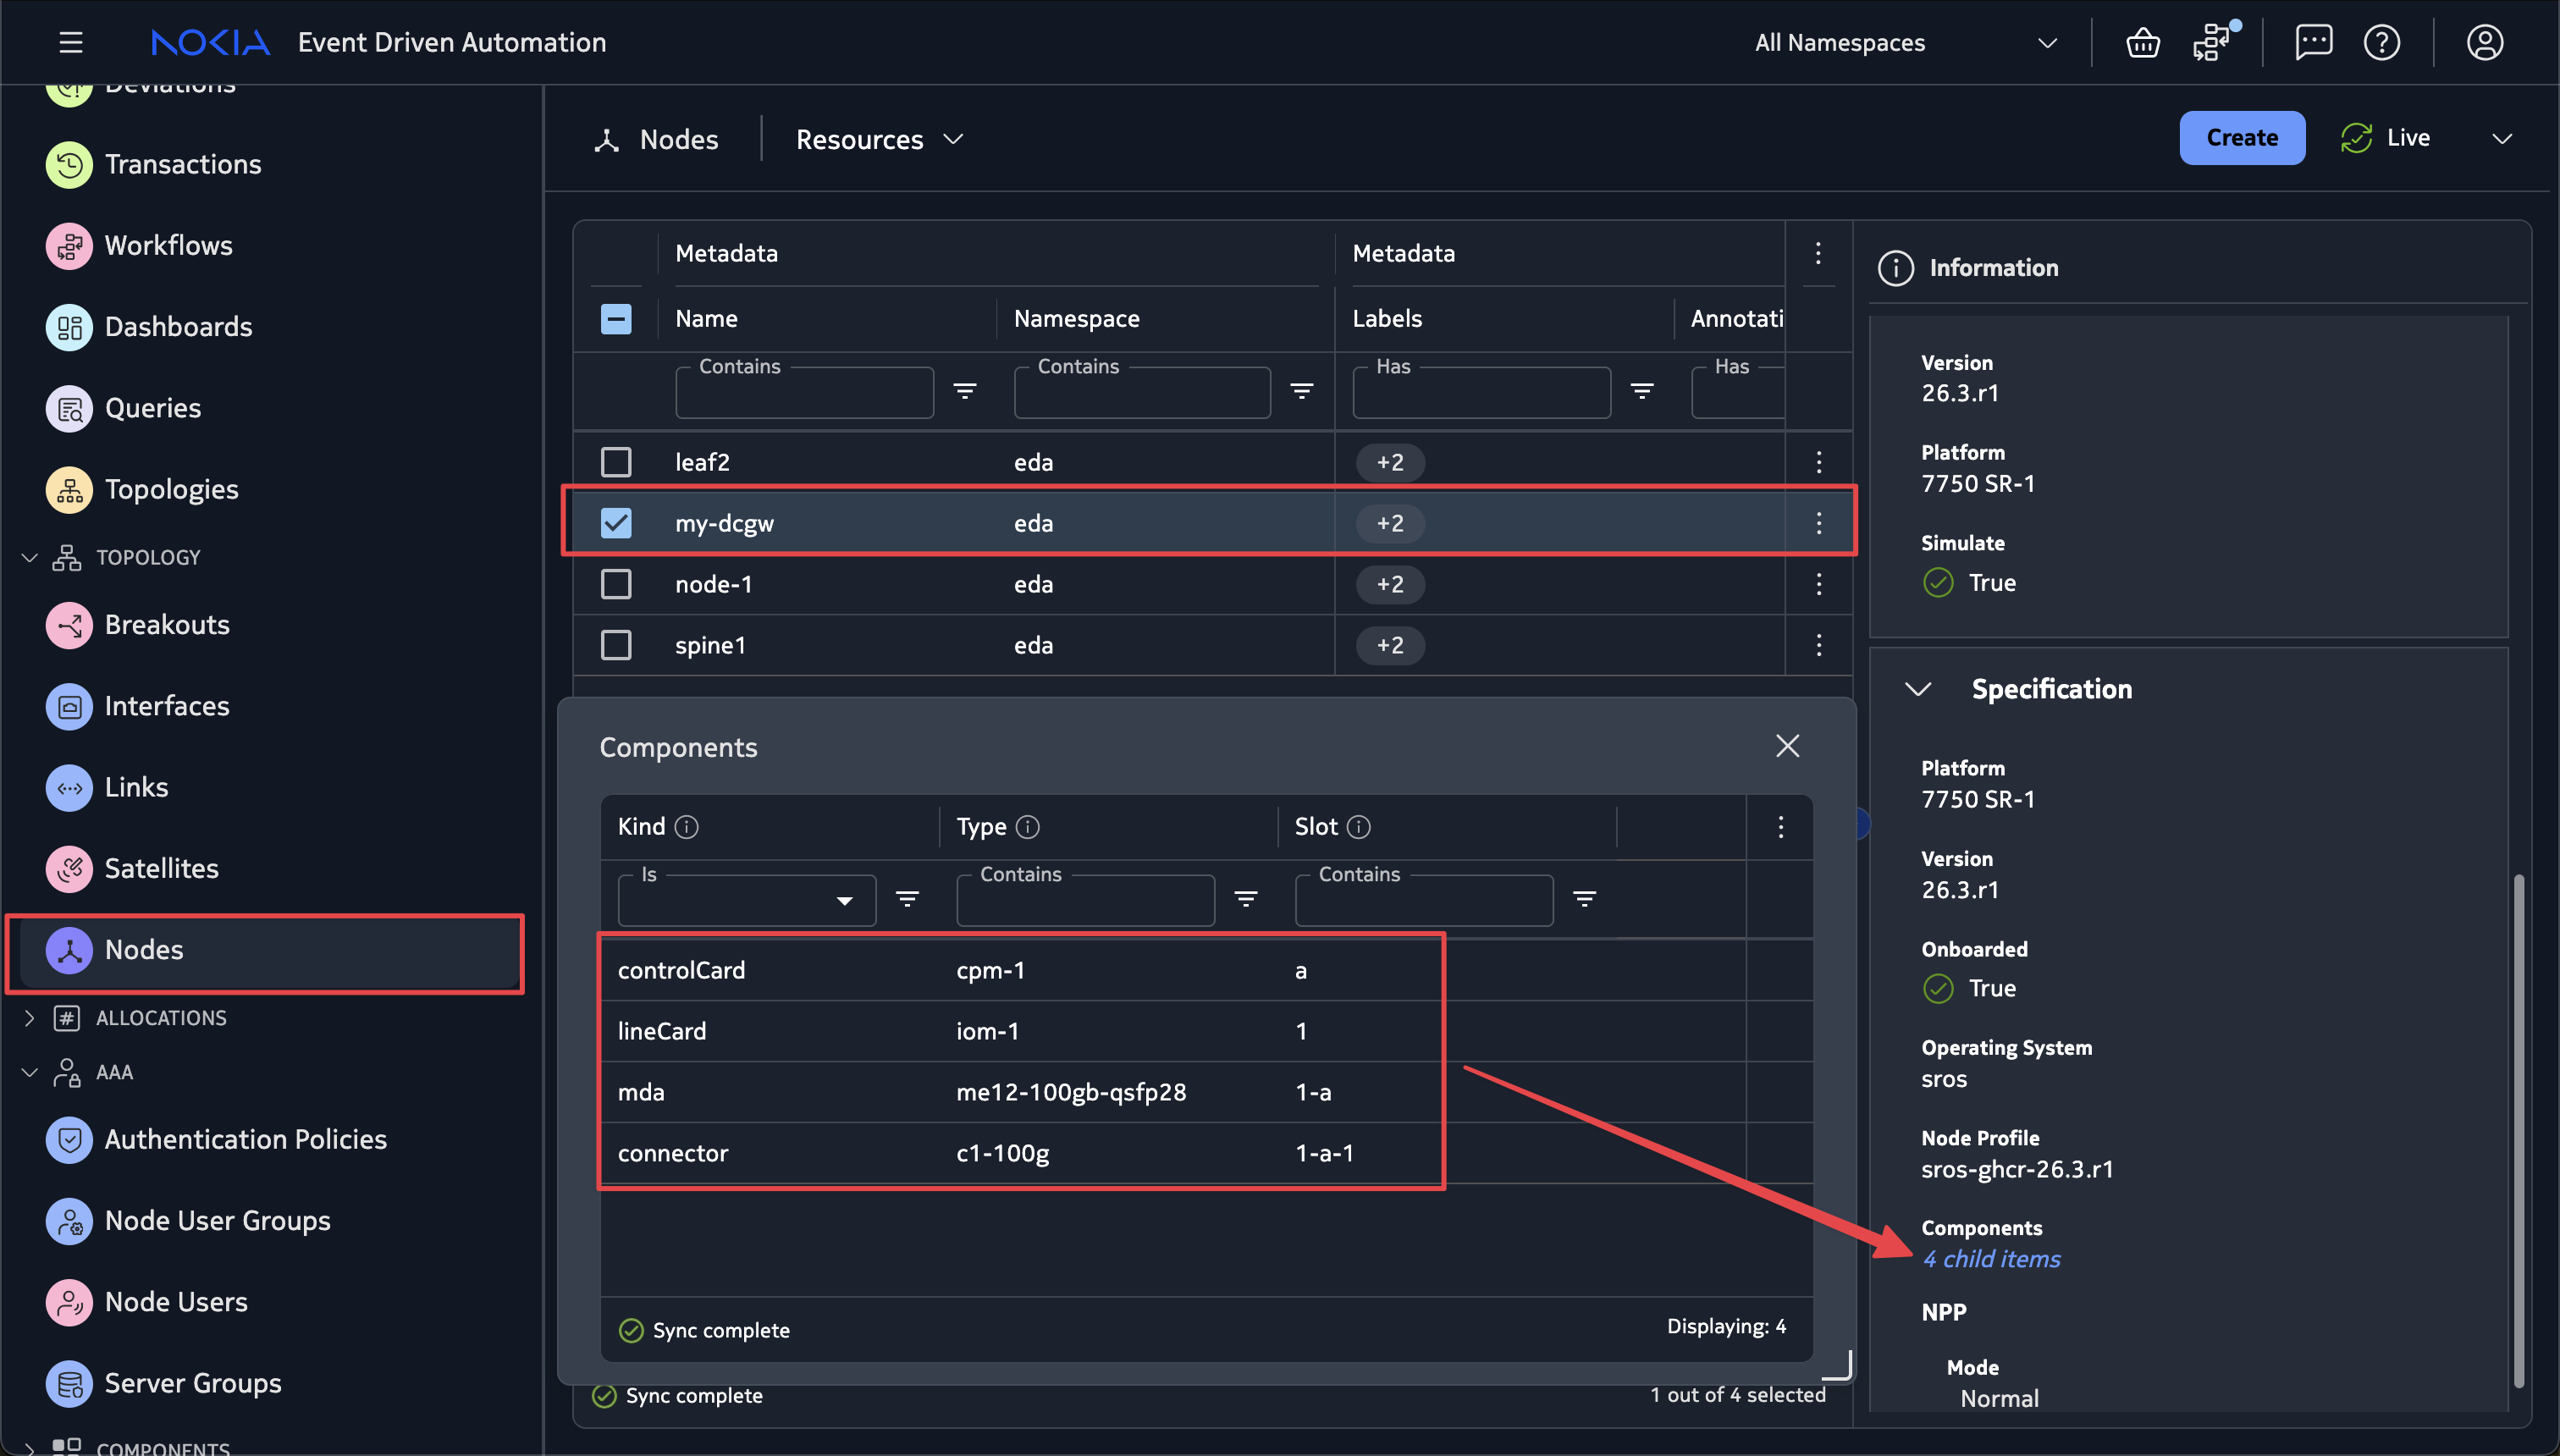Collapse the AAA sidebar section
Image resolution: width=2560 pixels, height=1456 pixels.
pos(29,1072)
